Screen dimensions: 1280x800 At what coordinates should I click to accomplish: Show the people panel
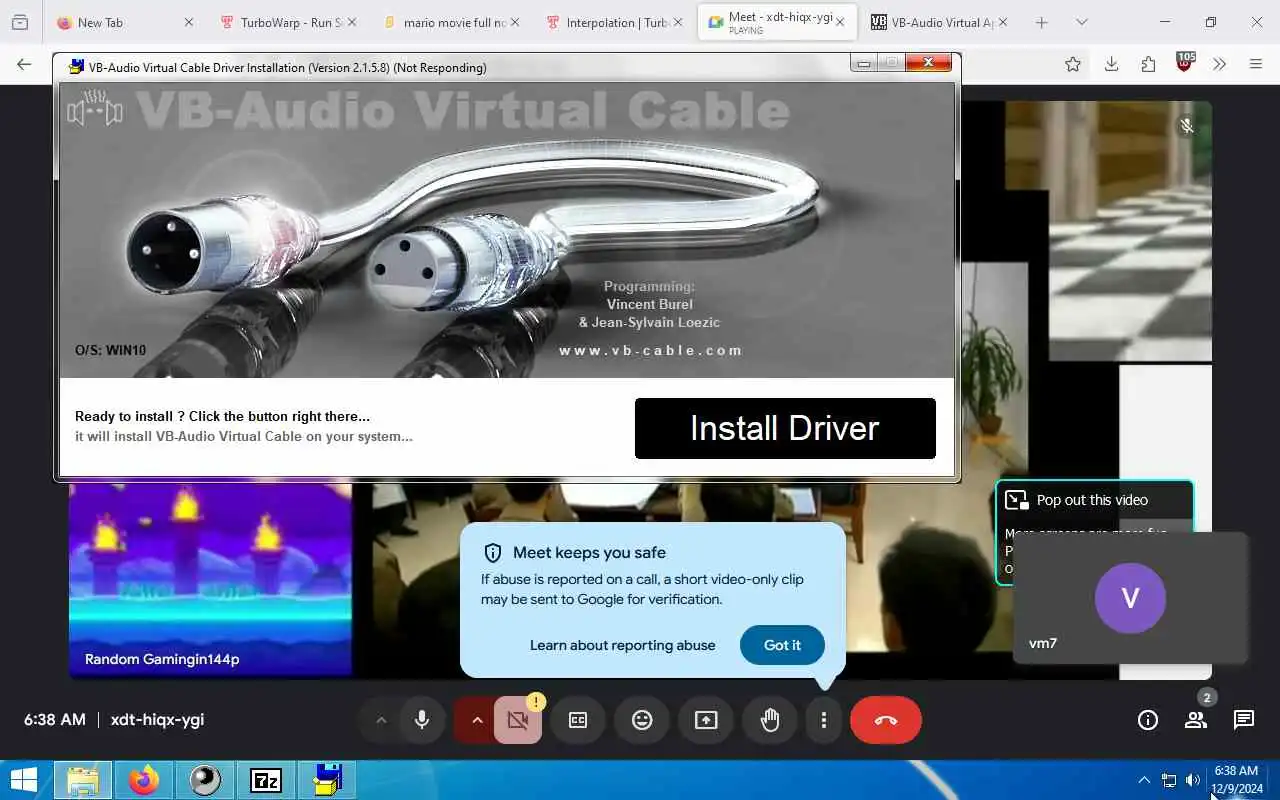(1196, 720)
